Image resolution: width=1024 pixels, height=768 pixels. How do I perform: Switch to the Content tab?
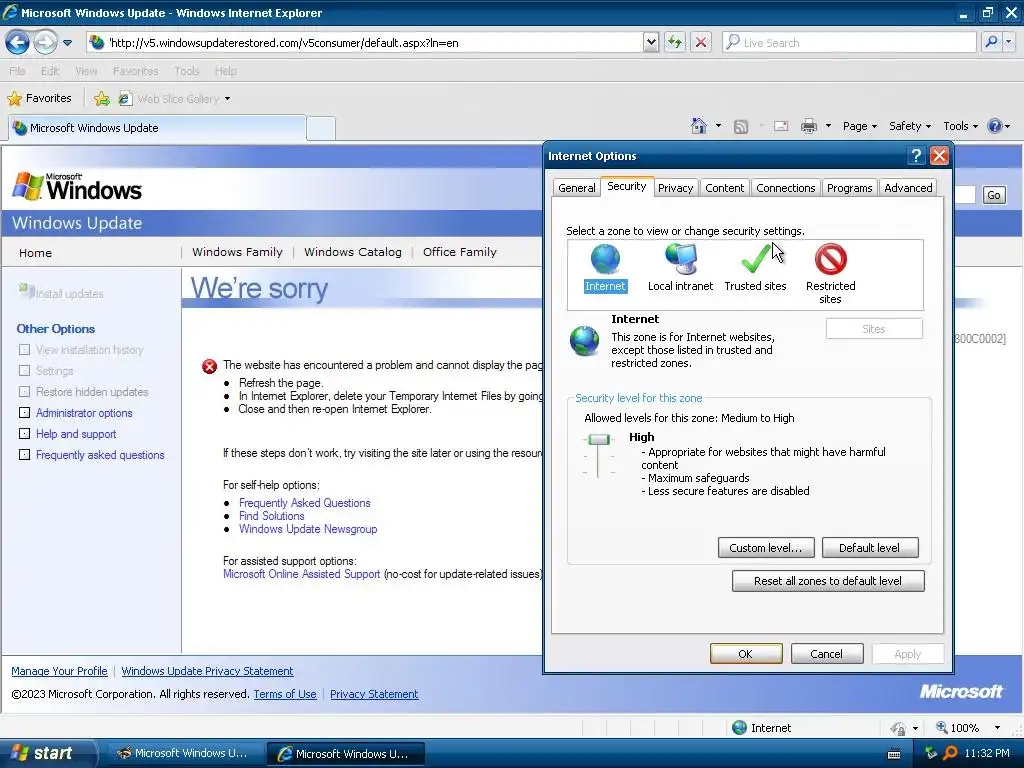(724, 188)
